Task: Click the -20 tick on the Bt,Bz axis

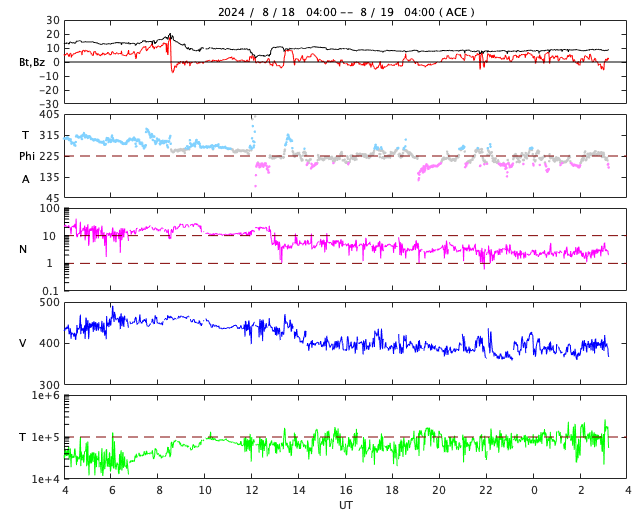Action: [49, 90]
